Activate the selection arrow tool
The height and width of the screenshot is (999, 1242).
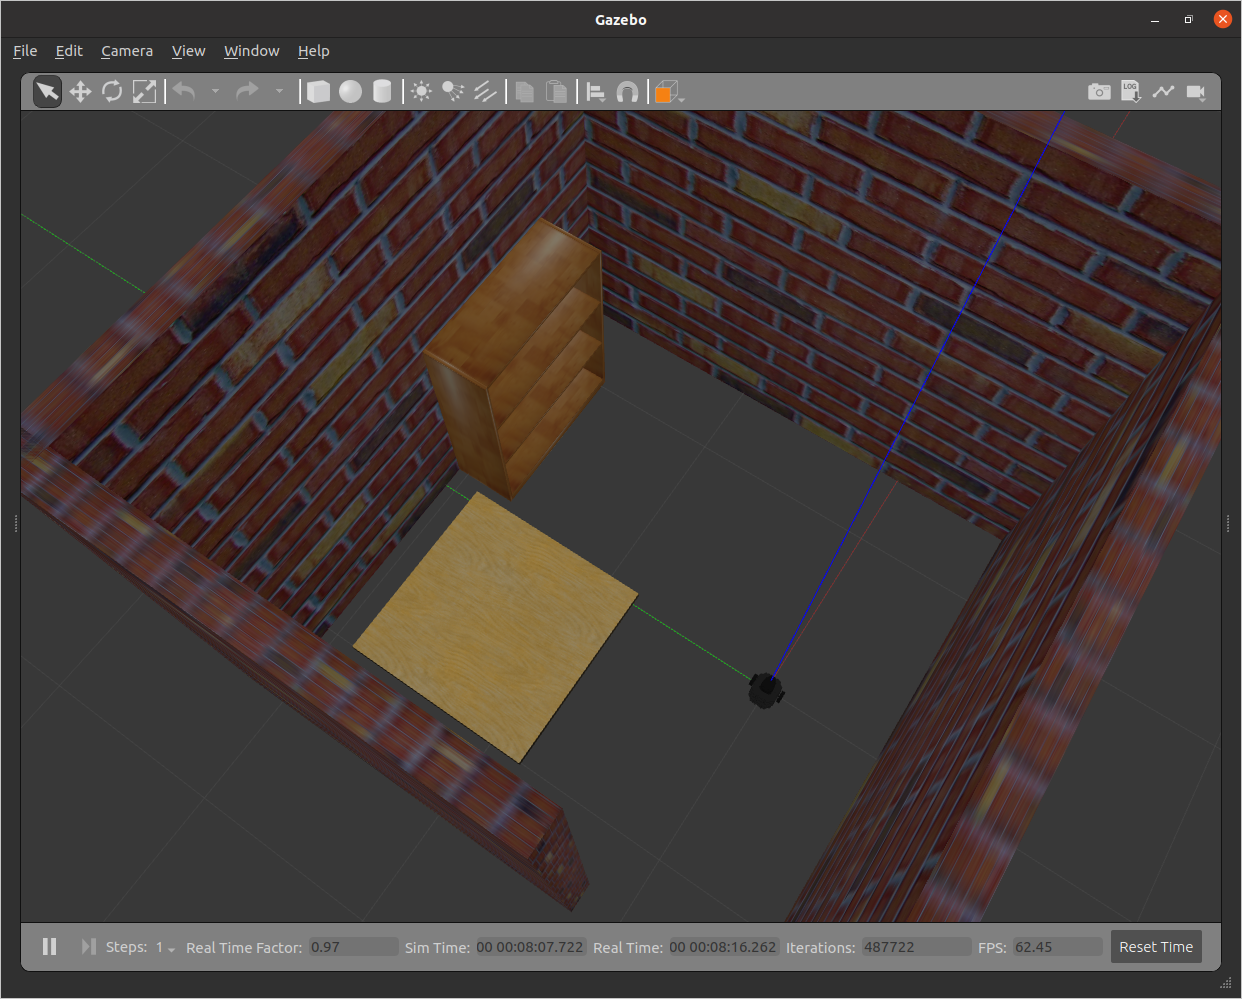[47, 92]
